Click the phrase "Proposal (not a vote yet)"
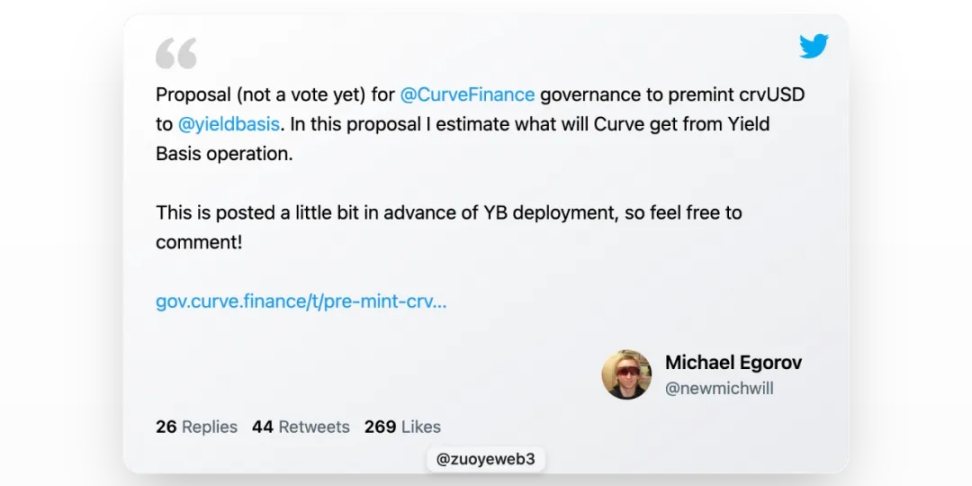 point(262,95)
